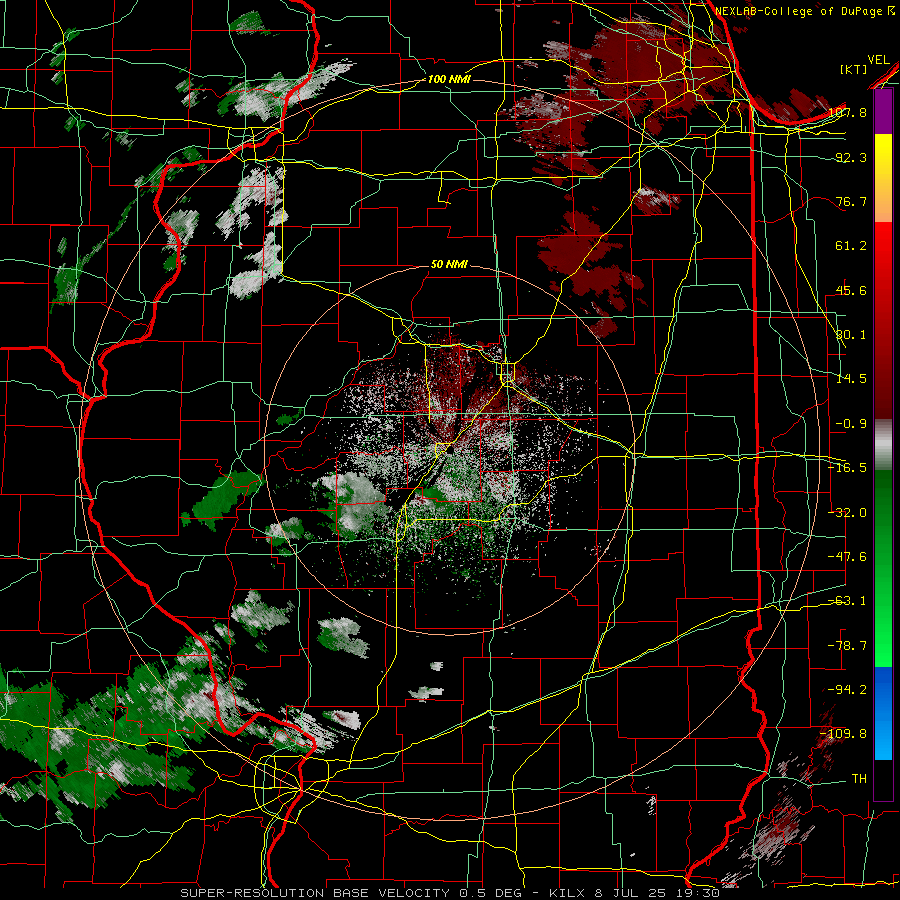
Task: Select the -94.2 scale value
Action: tap(847, 690)
